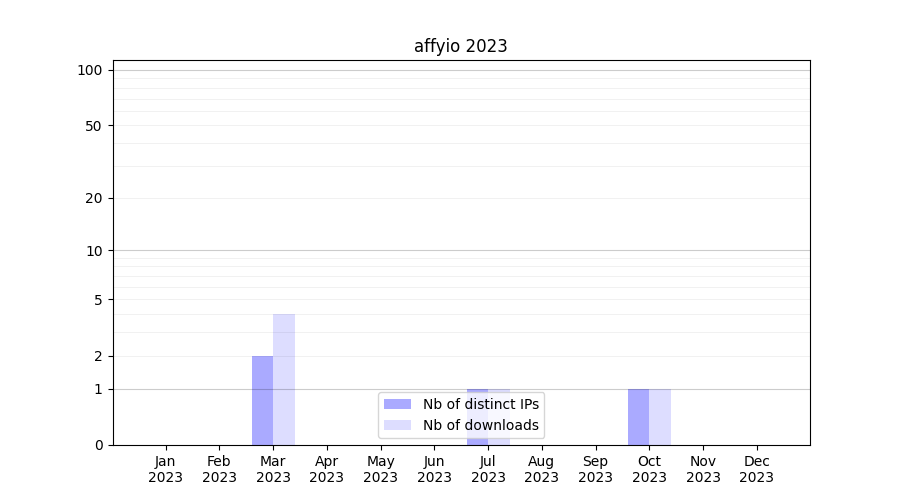
Task: Click the "Nb of downloads" legend text
Action: (481, 425)
